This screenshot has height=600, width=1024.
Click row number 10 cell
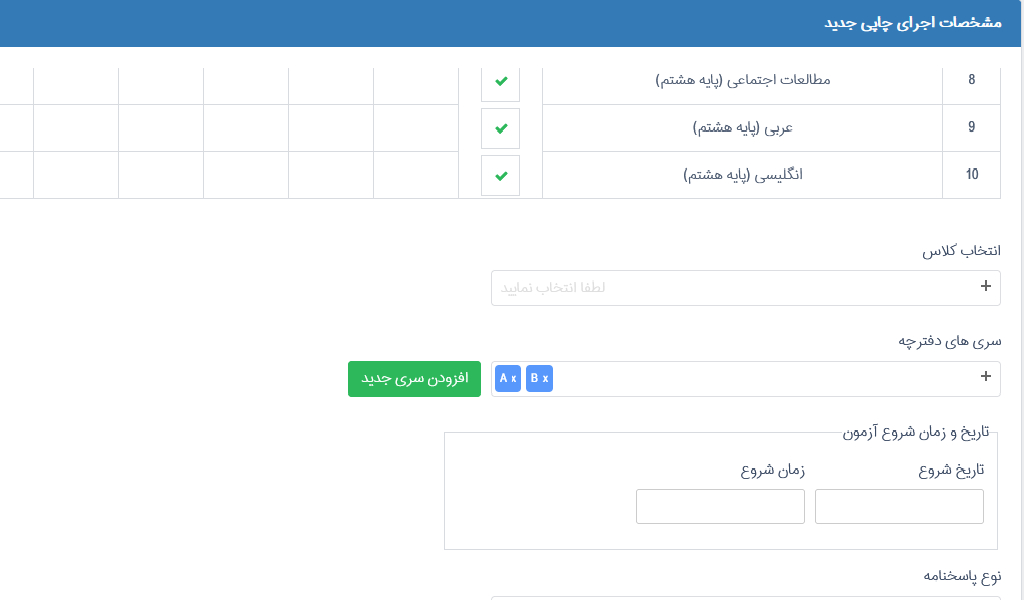point(971,175)
